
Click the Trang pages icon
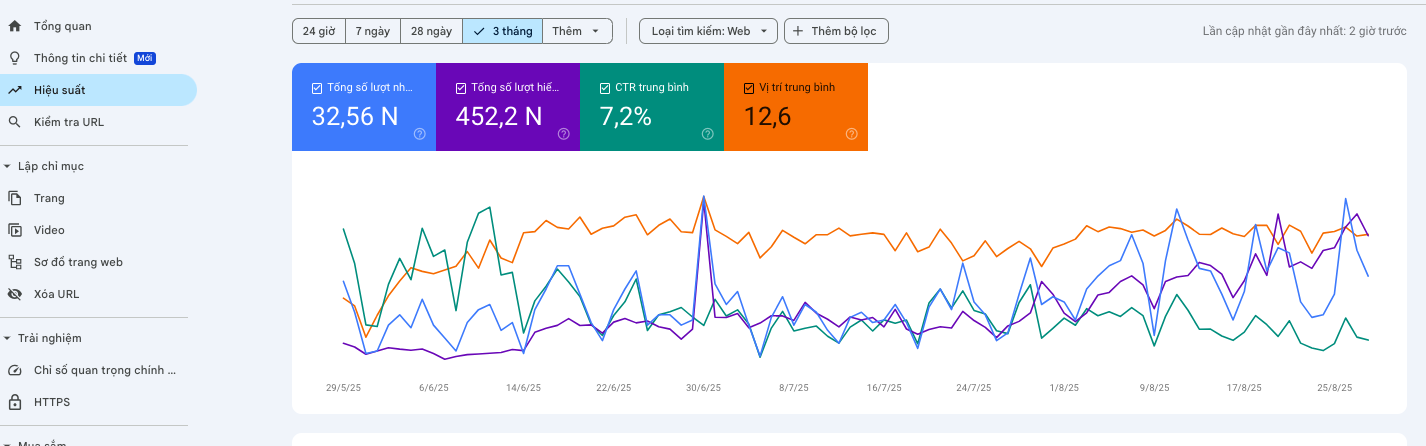(x=15, y=198)
